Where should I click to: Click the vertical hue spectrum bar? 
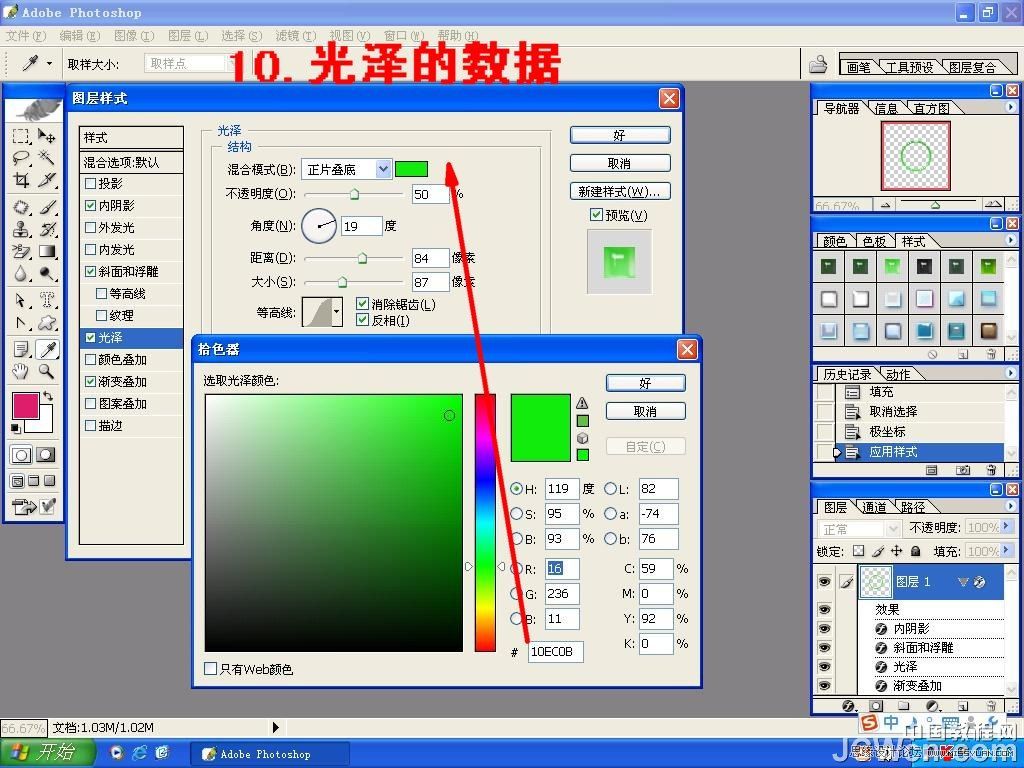pyautogui.click(x=485, y=522)
